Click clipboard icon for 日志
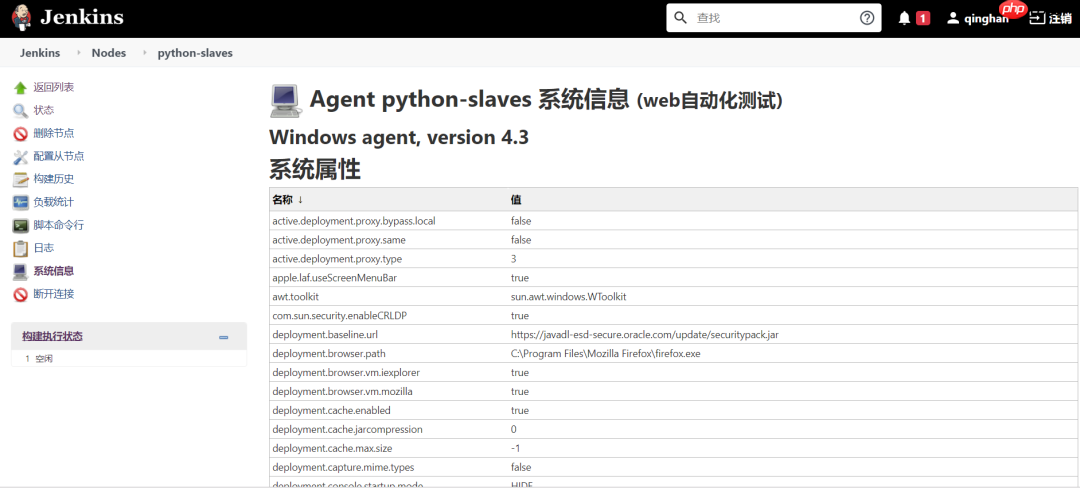 (x=21, y=248)
